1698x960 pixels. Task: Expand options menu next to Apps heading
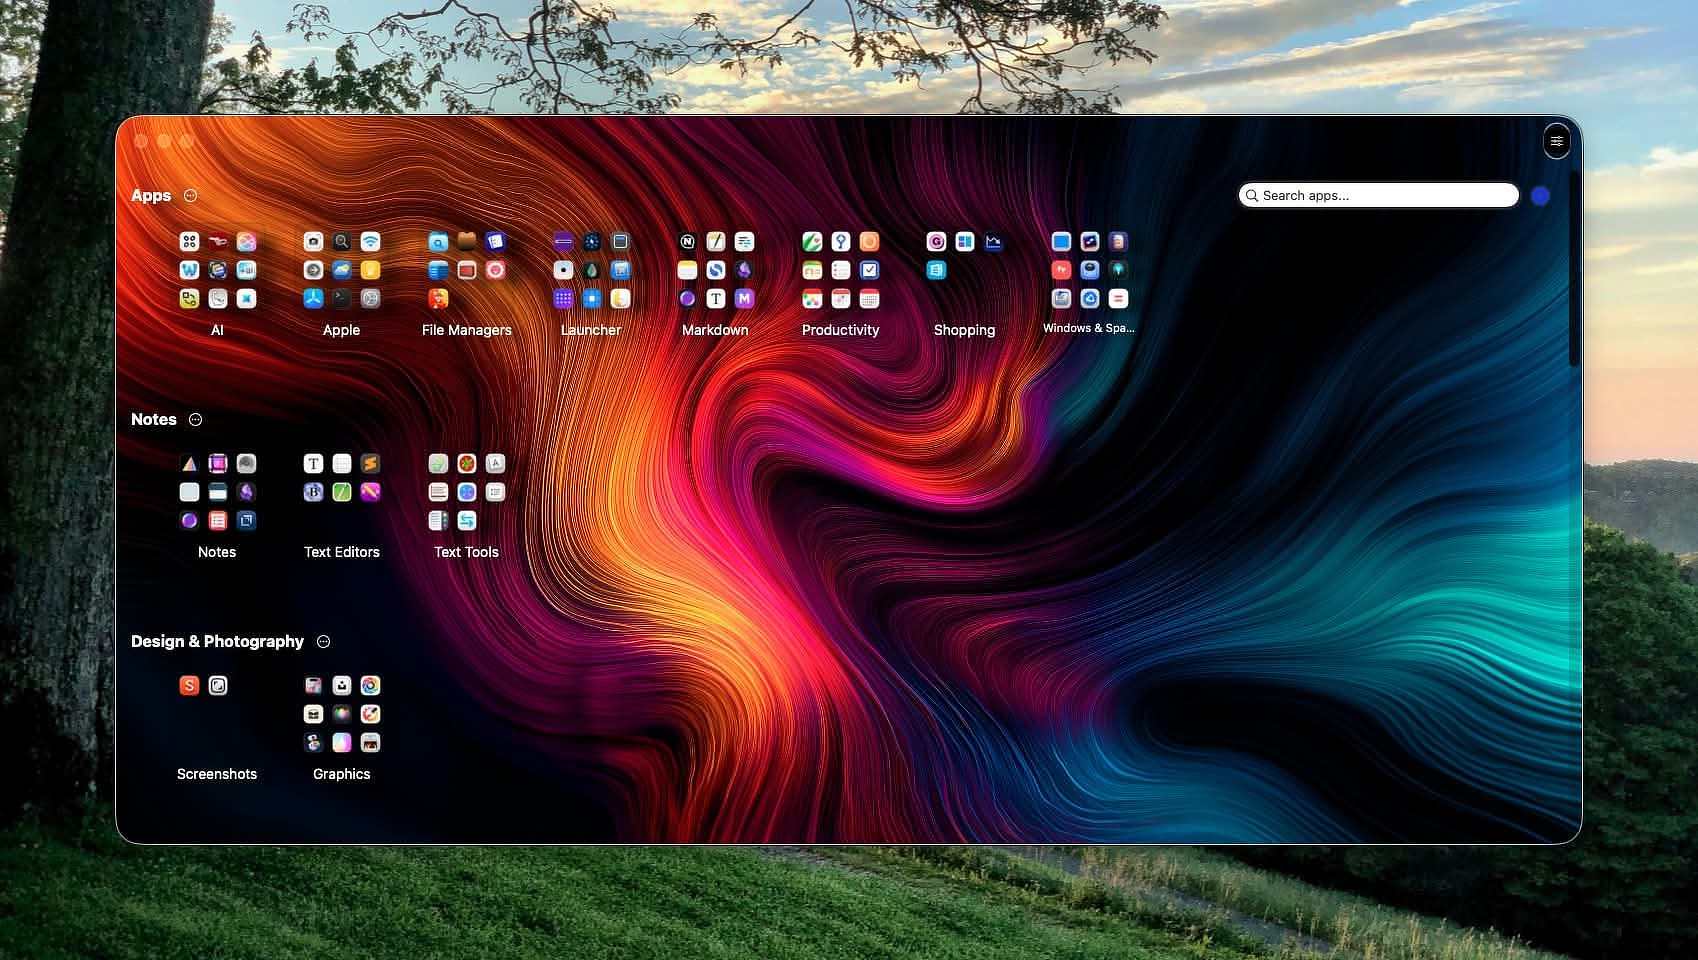tap(191, 196)
